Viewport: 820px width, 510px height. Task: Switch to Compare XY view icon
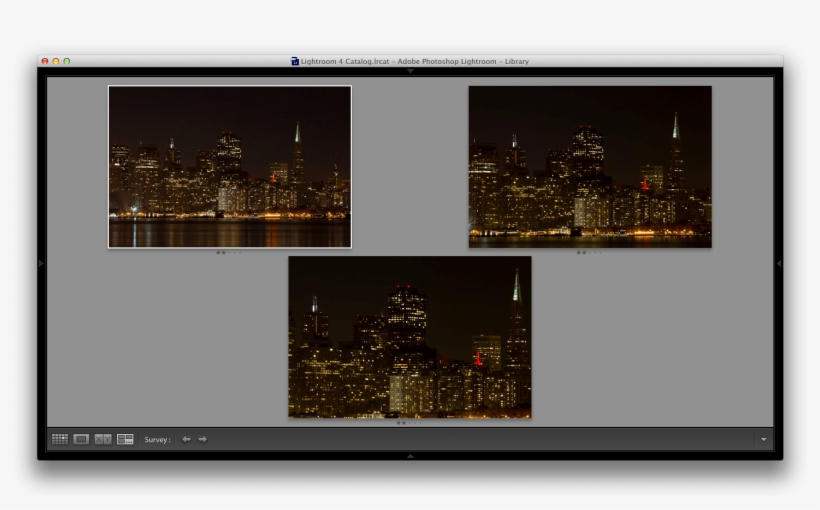[103, 439]
